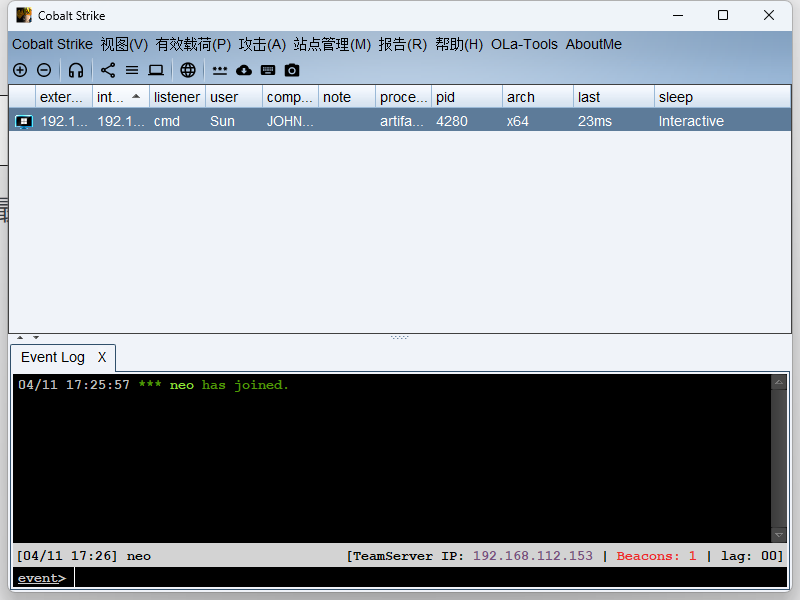
Task: Select the 'artifa...' process cell
Action: pyautogui.click(x=402, y=121)
